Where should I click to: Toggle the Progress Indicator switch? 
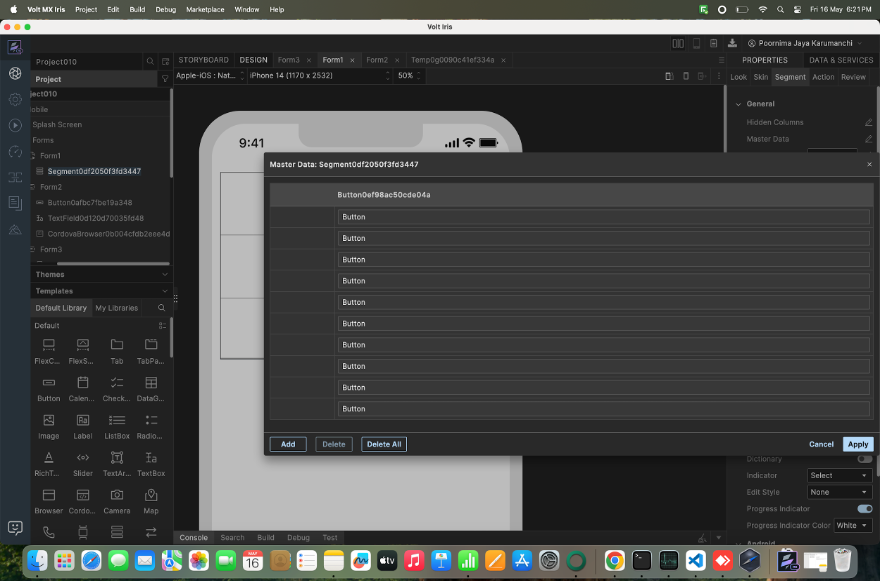(864, 508)
